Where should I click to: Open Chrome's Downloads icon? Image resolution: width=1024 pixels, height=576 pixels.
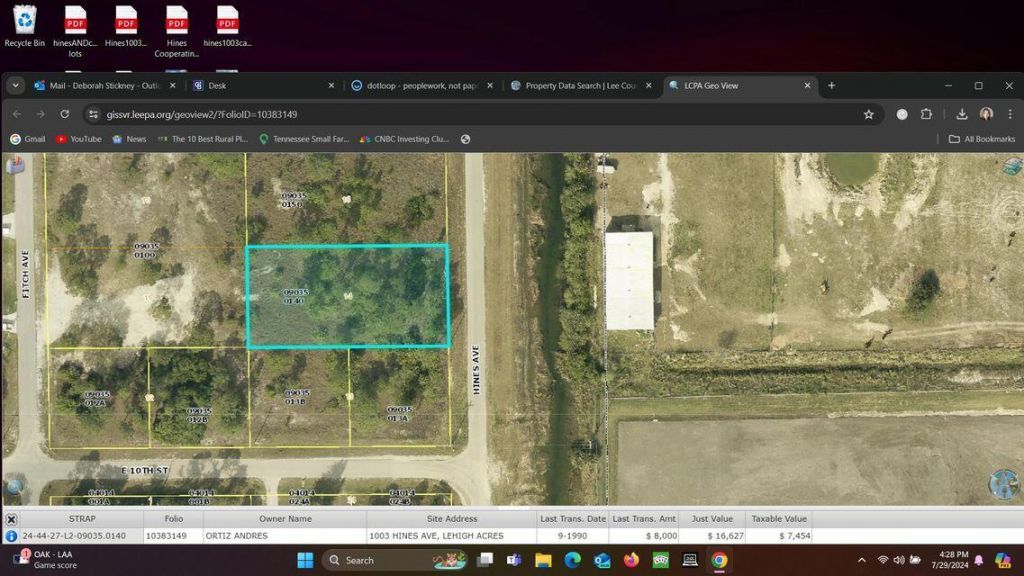pos(960,114)
